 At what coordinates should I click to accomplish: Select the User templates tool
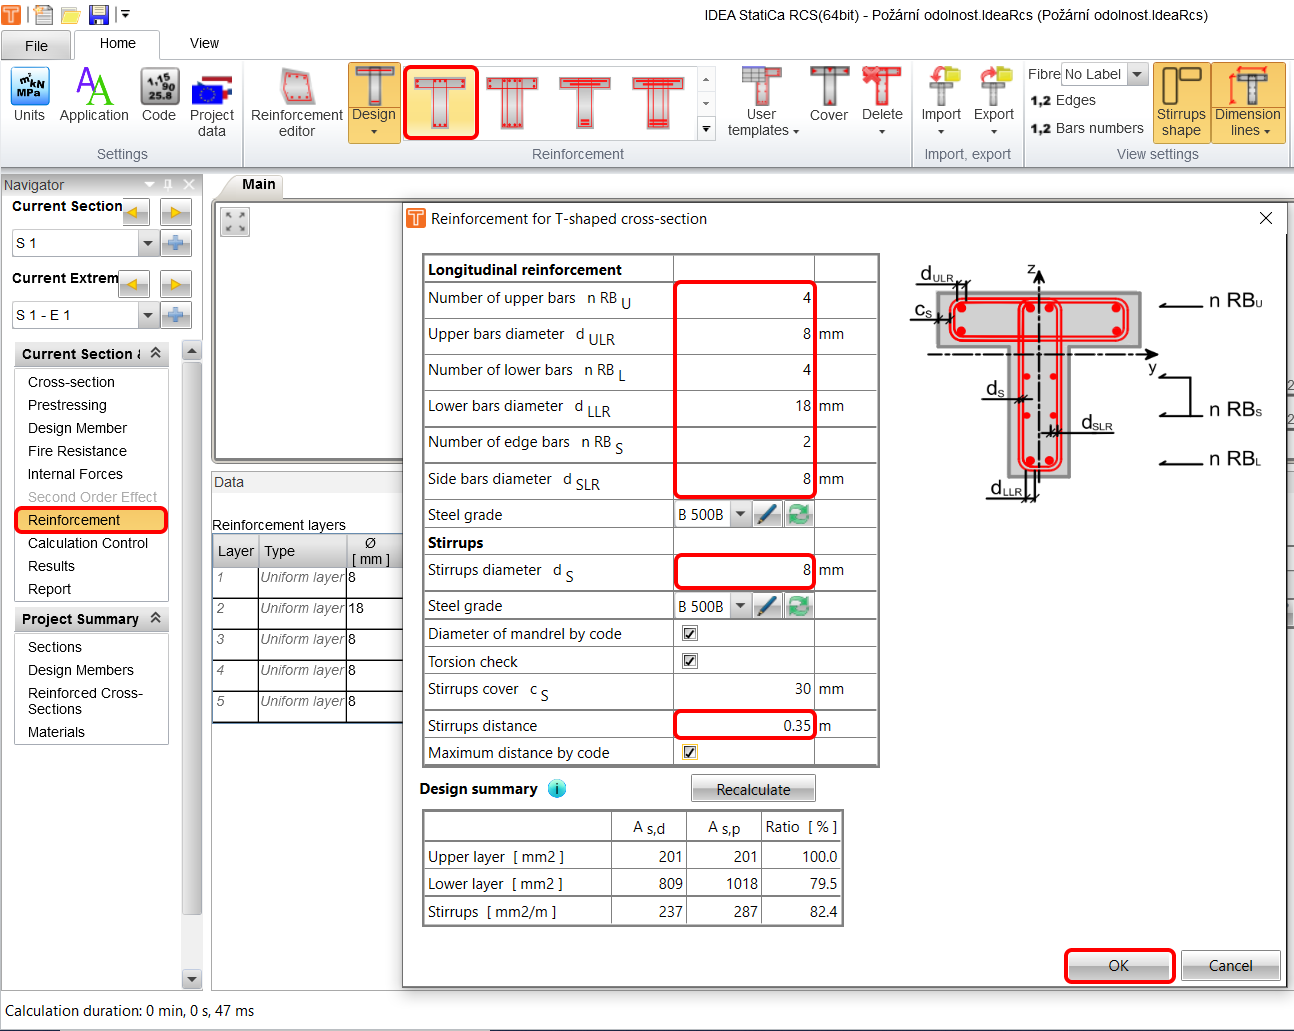761,100
